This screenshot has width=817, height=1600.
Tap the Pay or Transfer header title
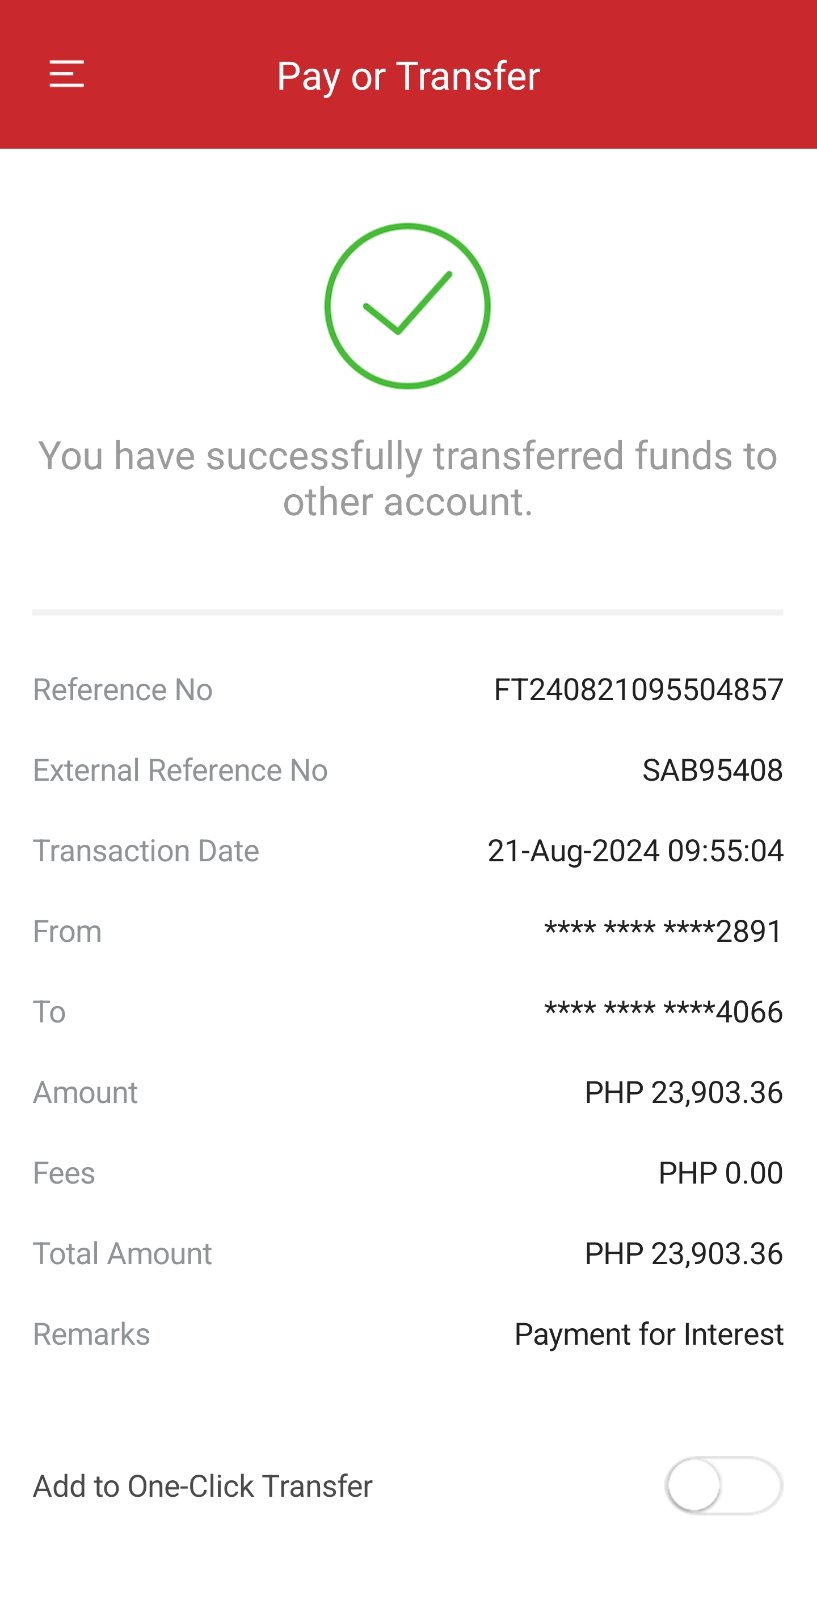click(x=408, y=77)
